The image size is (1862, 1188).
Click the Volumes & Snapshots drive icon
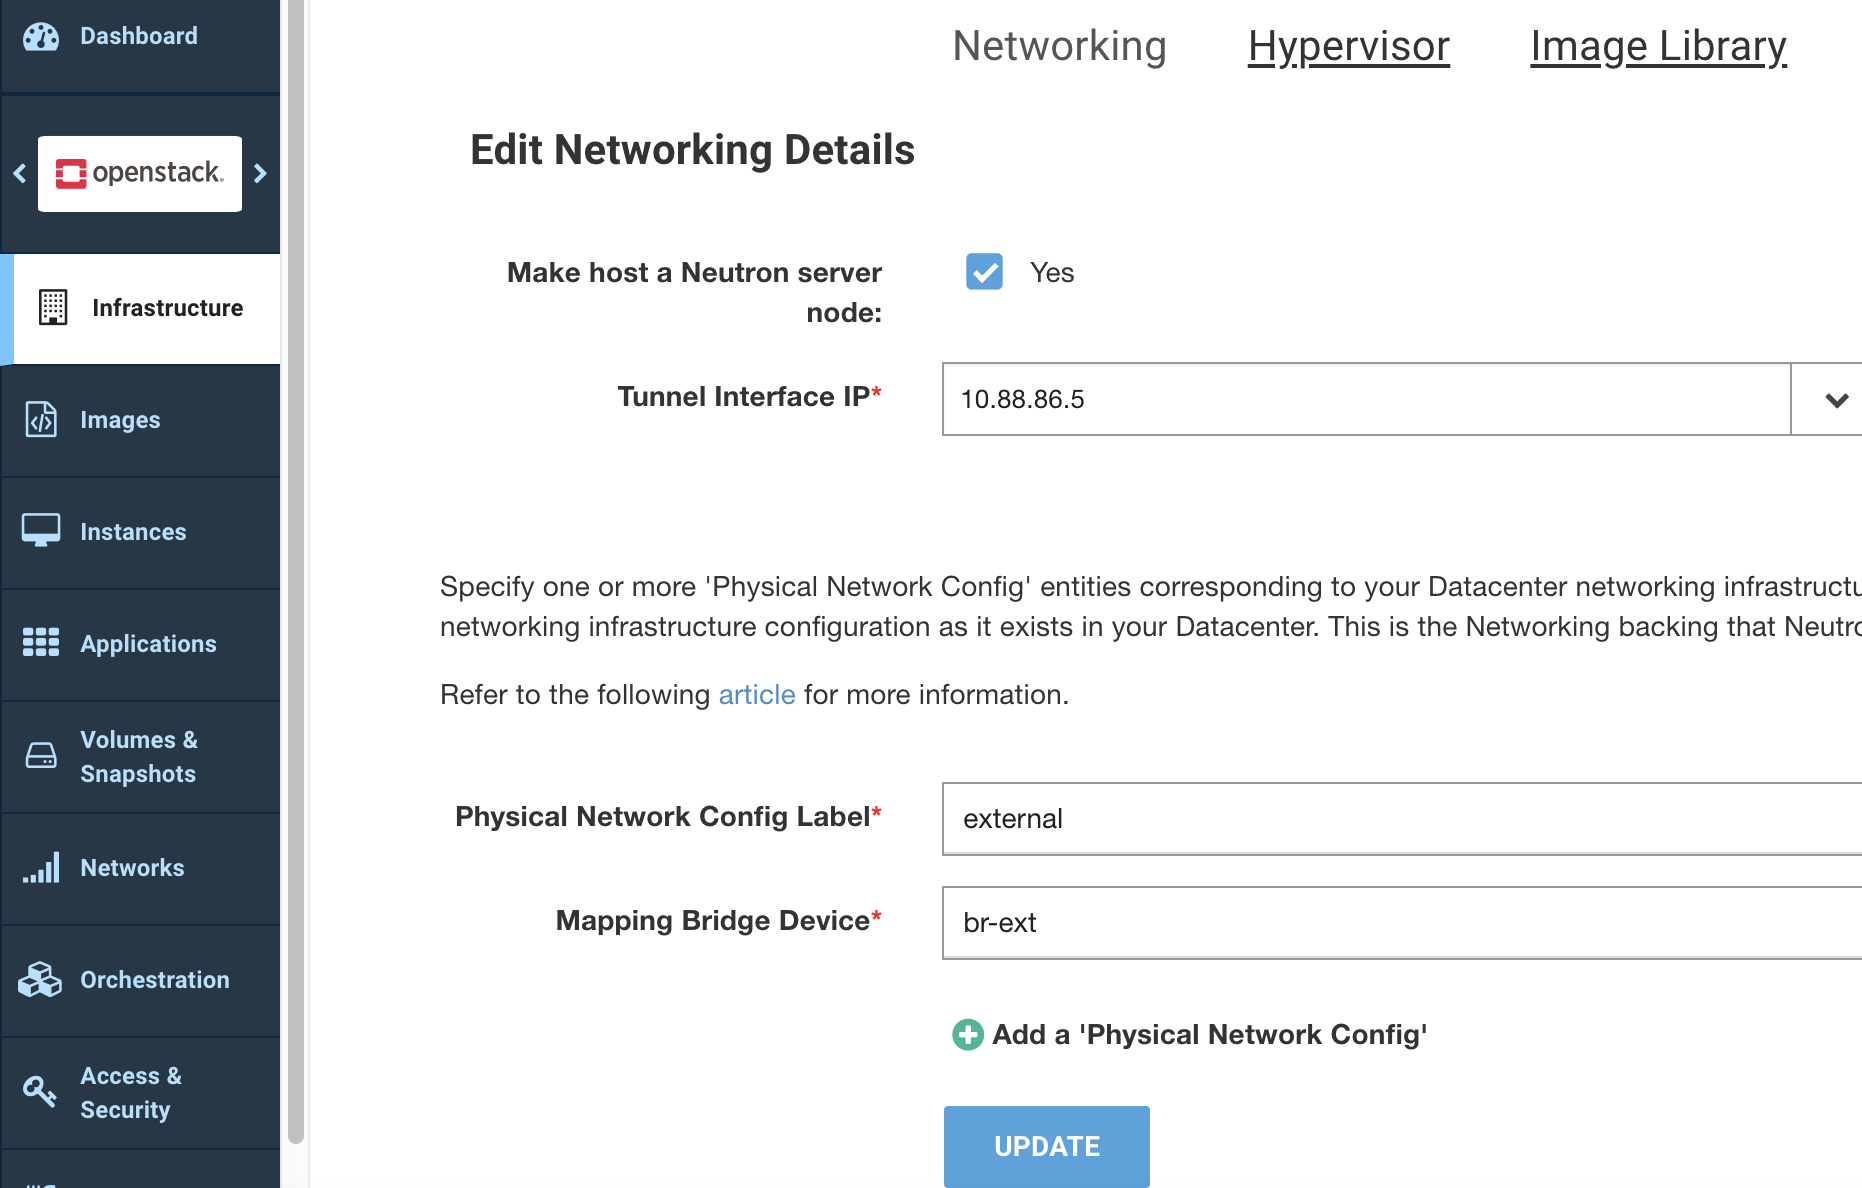coord(41,756)
